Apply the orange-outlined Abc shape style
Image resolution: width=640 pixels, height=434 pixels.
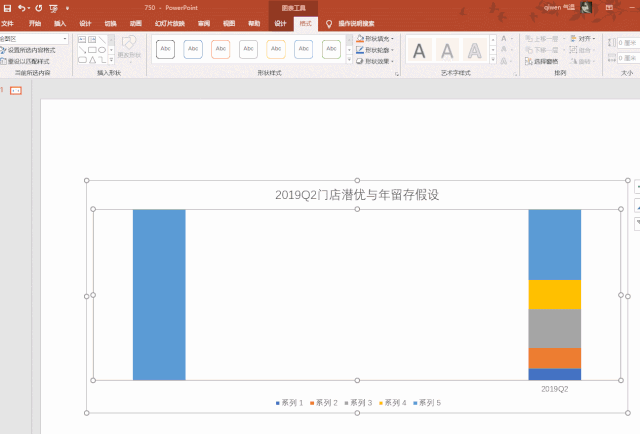pyautogui.click(x=221, y=49)
